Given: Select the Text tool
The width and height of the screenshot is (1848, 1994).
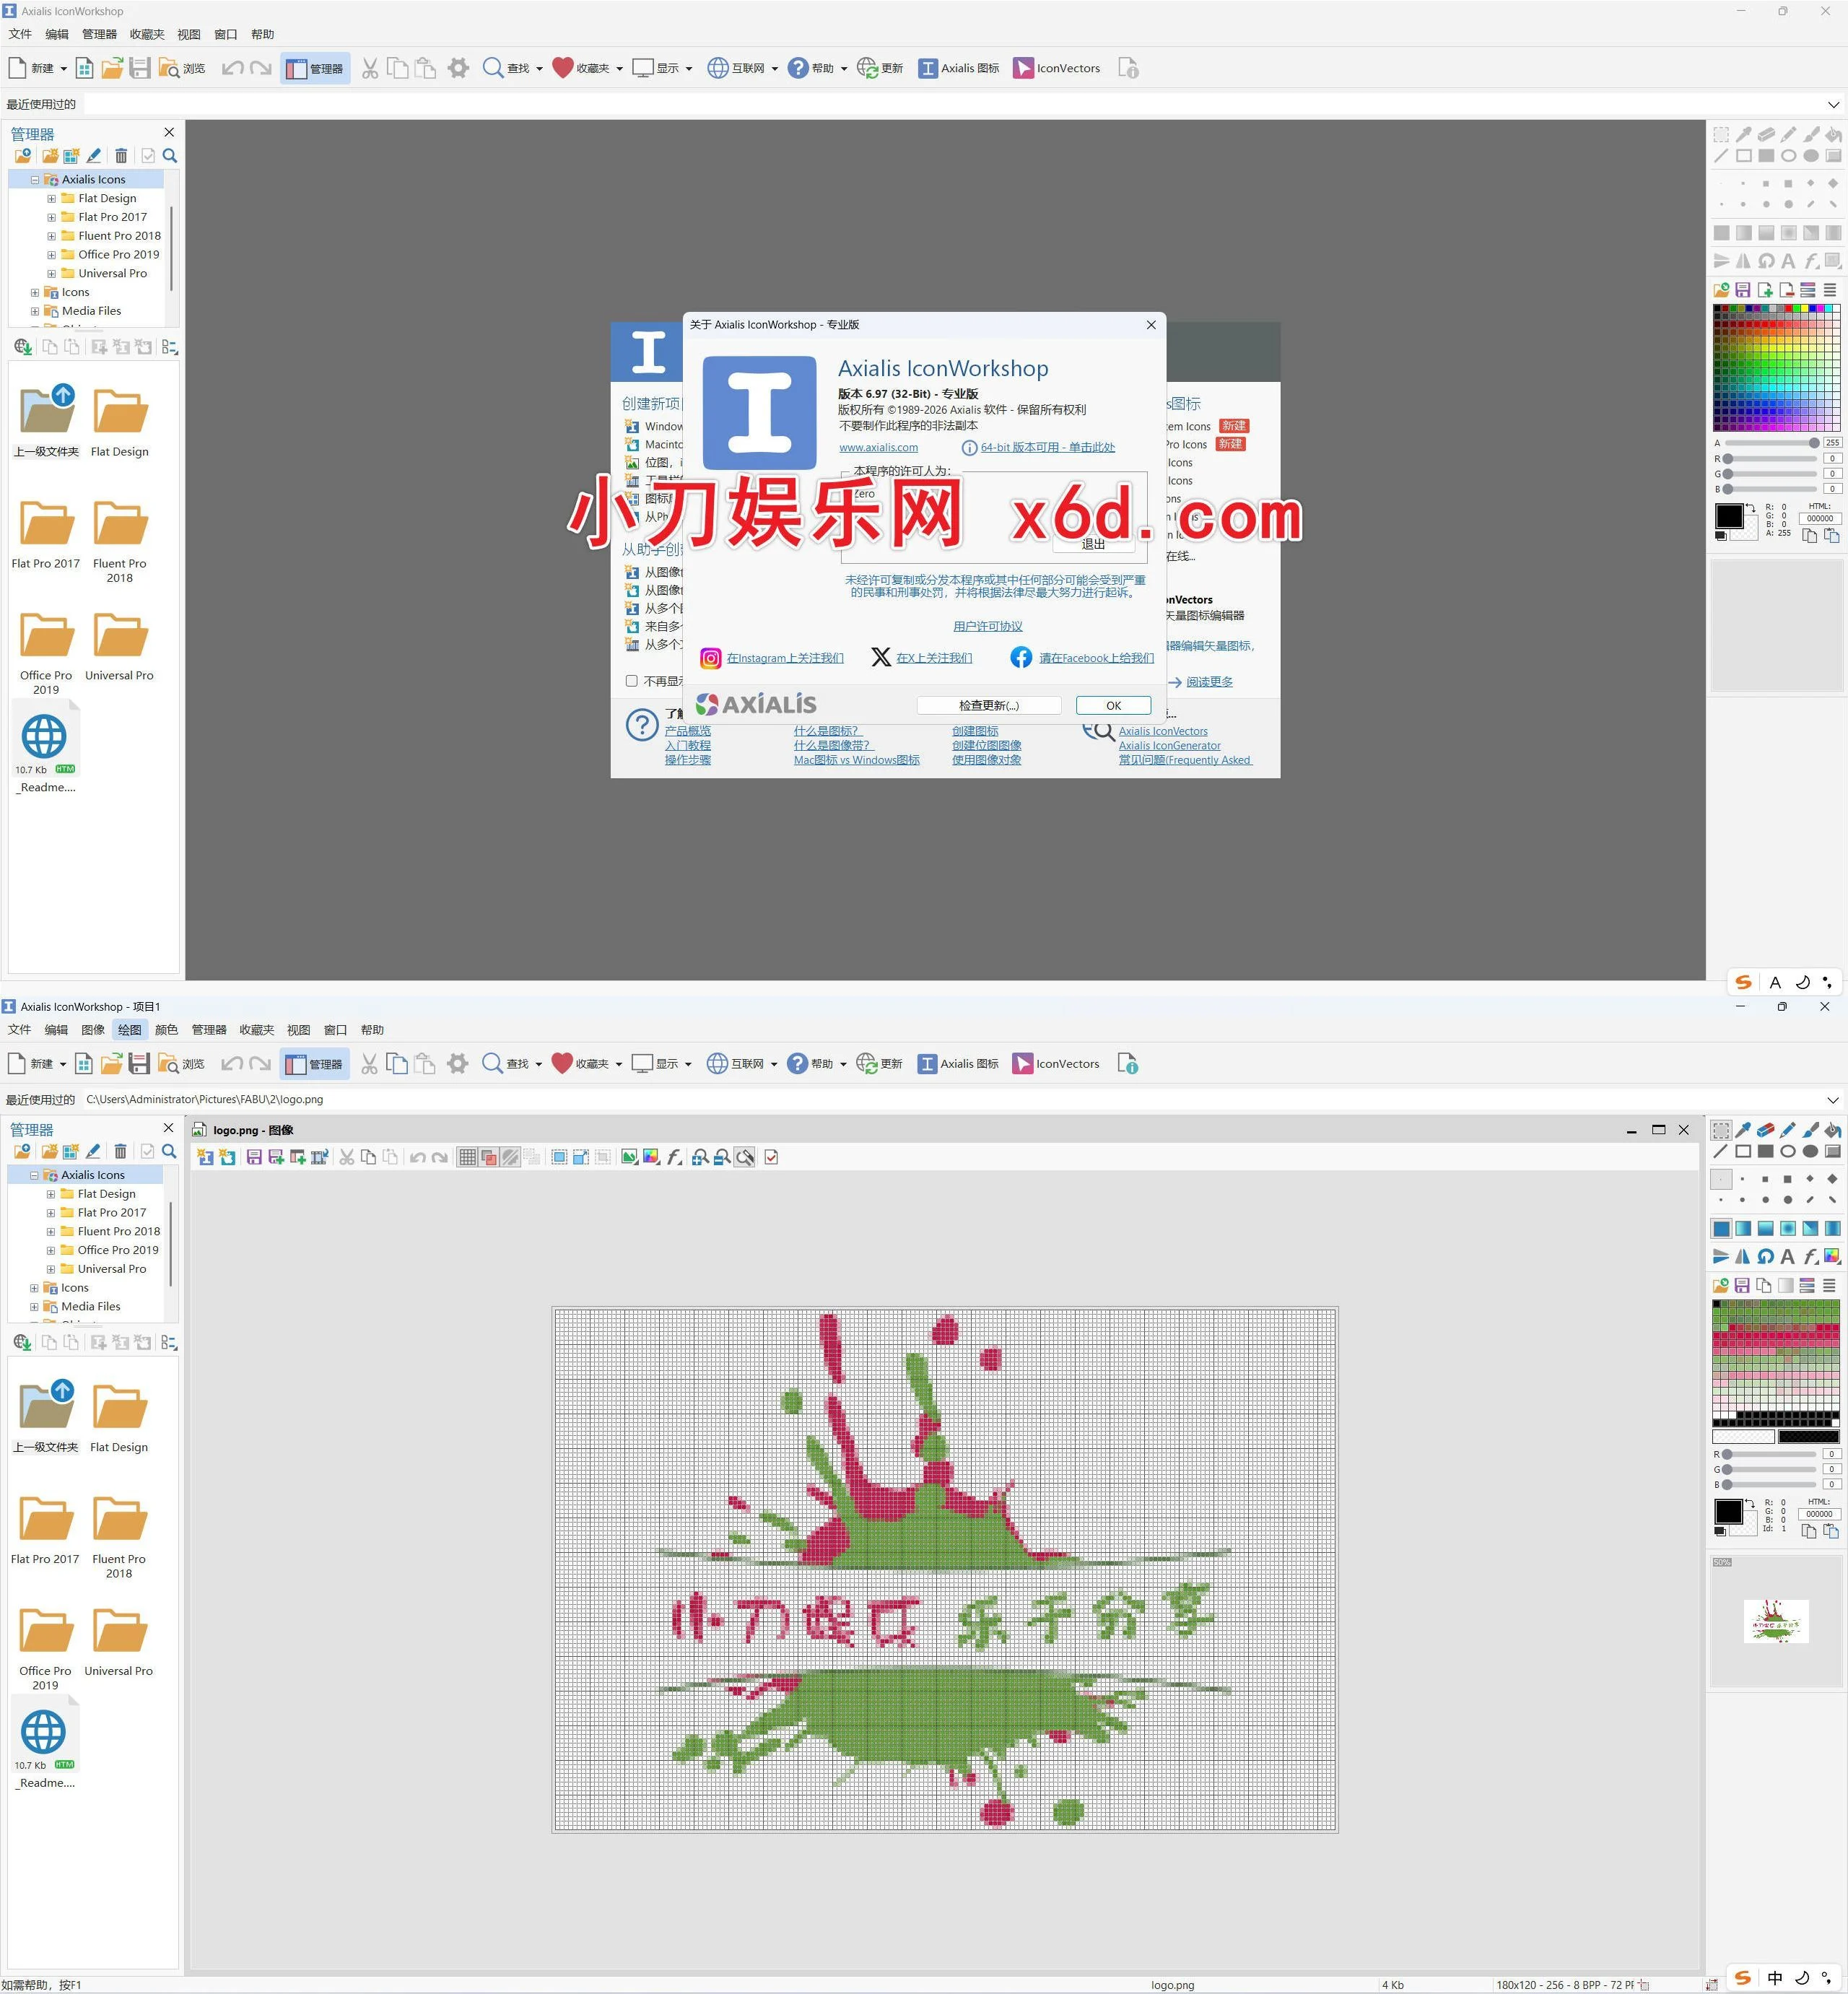Looking at the screenshot, I should [1788, 1257].
